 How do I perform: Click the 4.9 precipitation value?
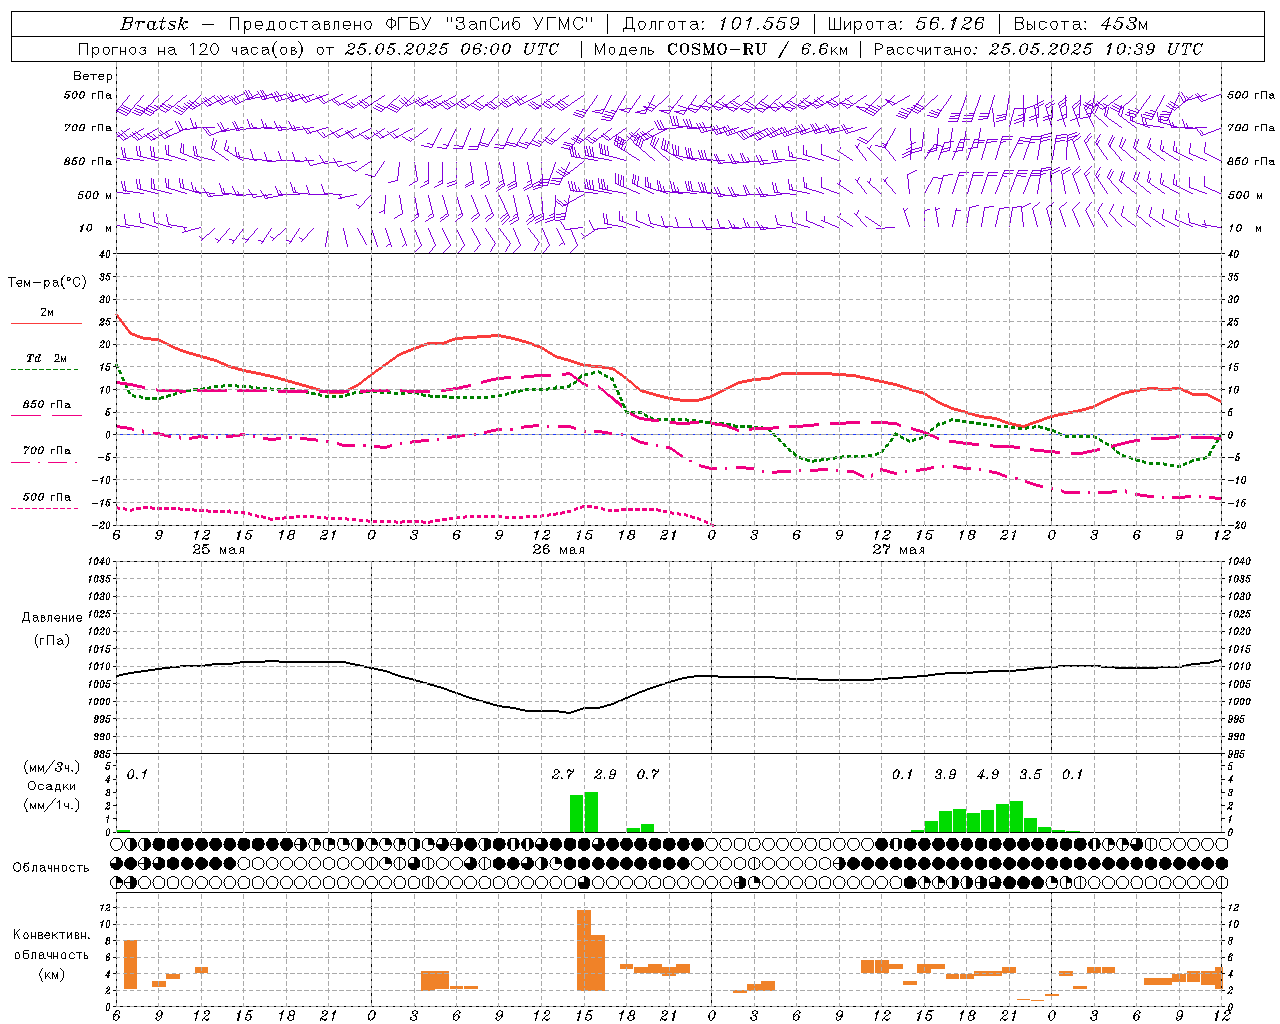[988, 774]
